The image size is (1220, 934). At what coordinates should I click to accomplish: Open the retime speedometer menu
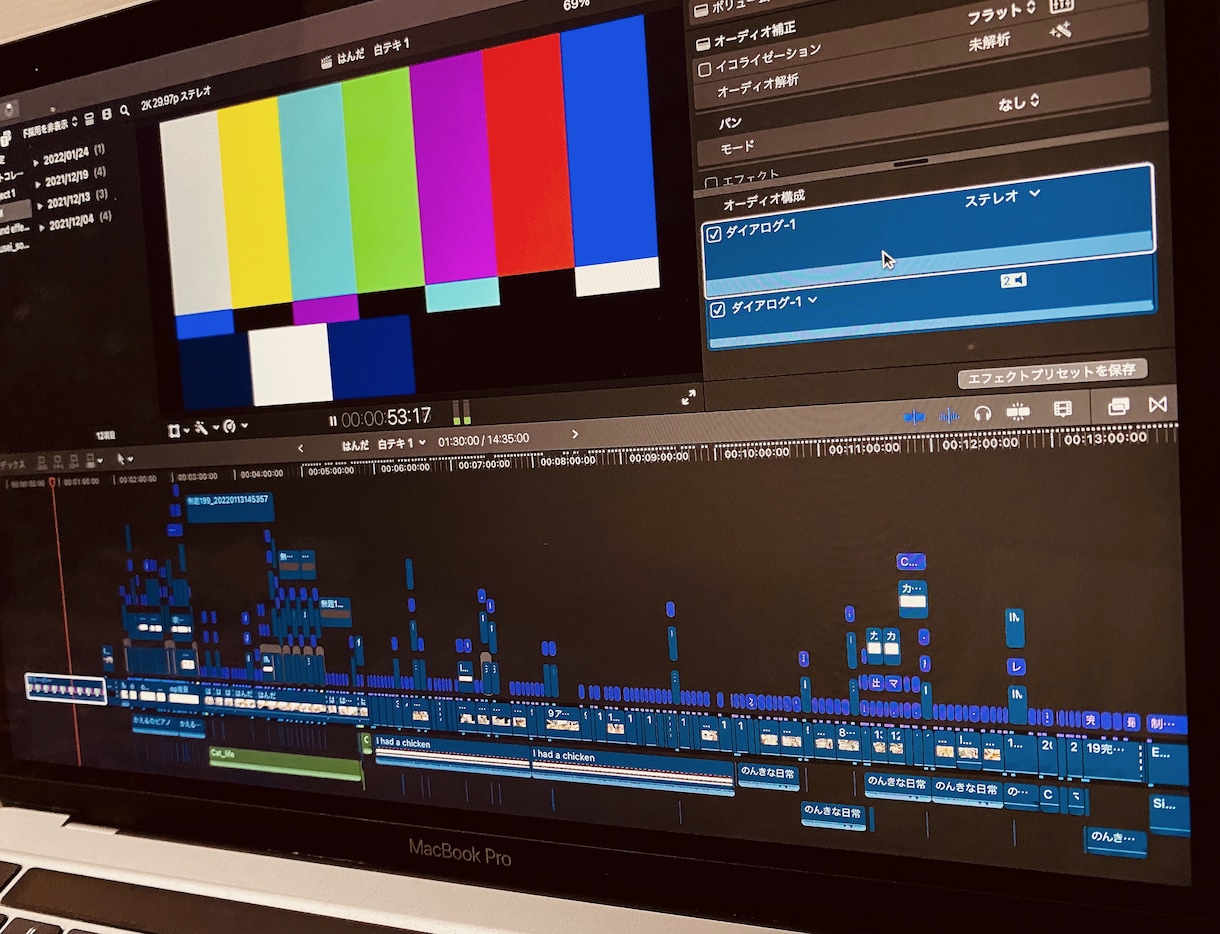233,426
